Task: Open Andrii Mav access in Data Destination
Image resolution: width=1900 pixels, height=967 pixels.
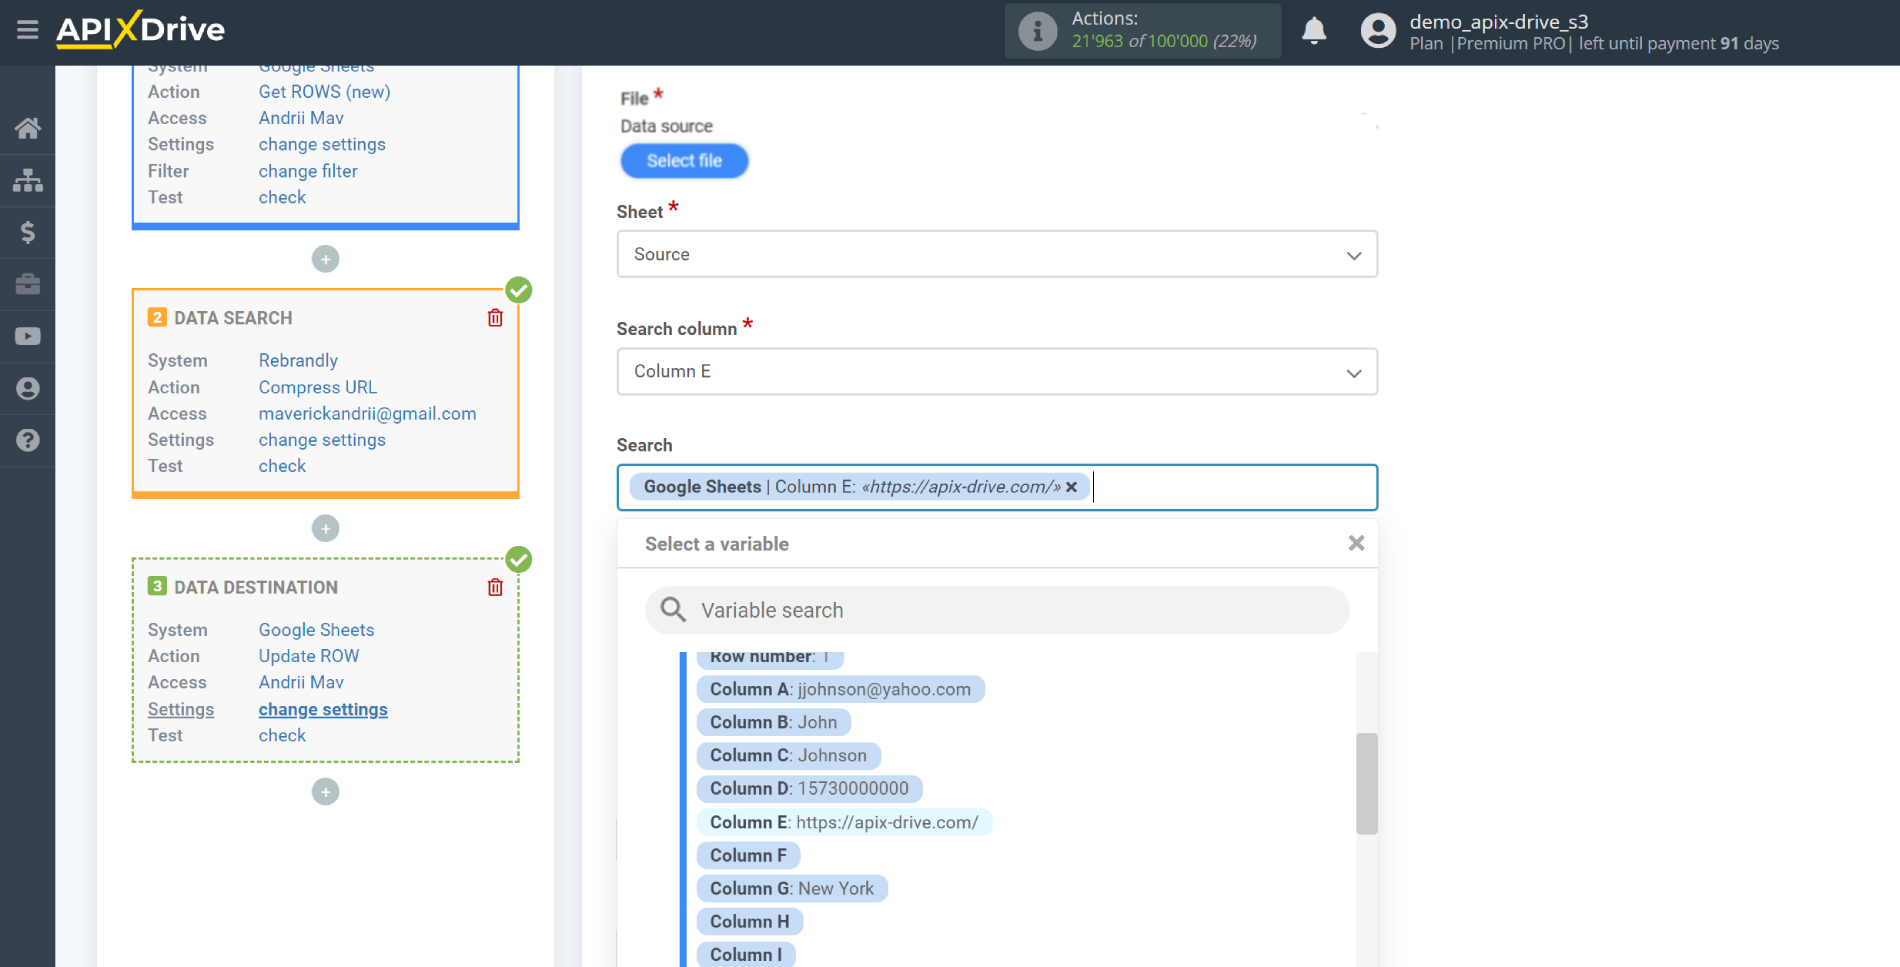Action: pos(301,682)
